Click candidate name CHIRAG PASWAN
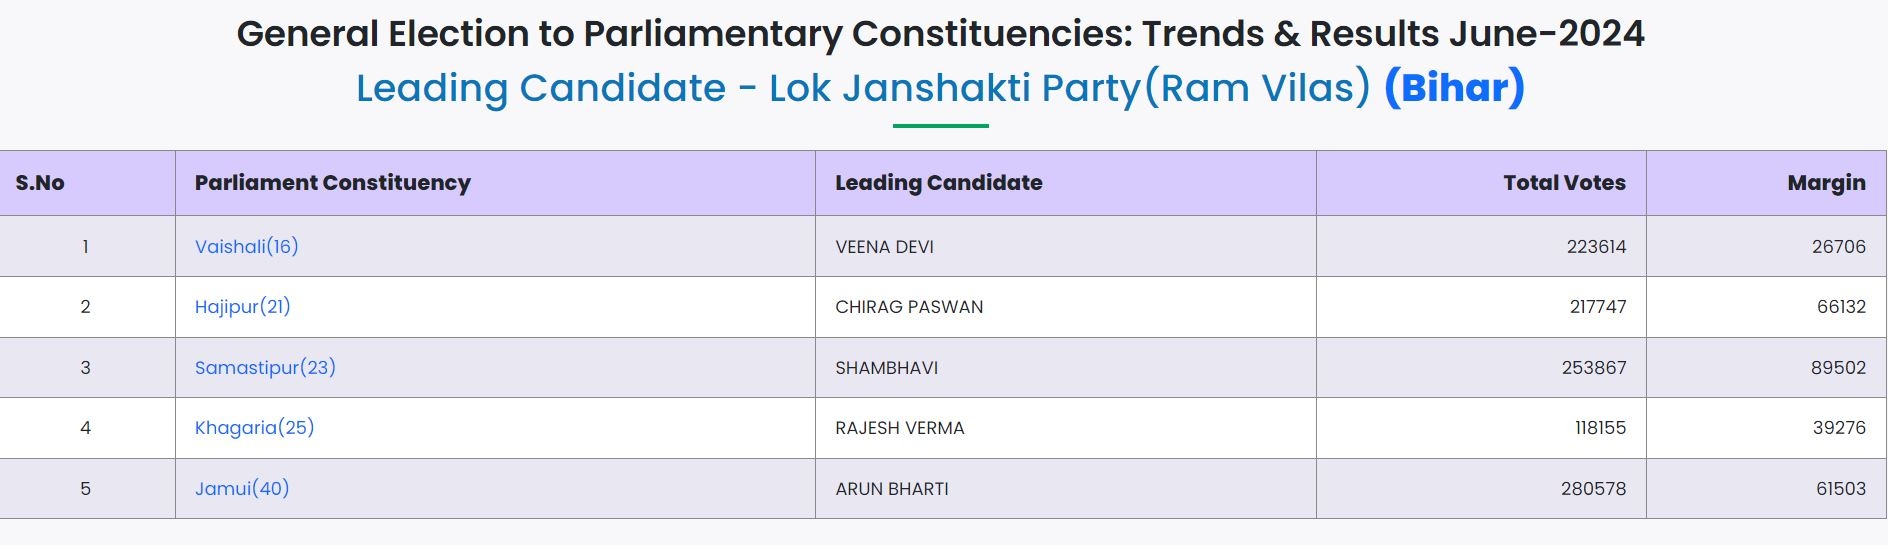 pos(909,307)
